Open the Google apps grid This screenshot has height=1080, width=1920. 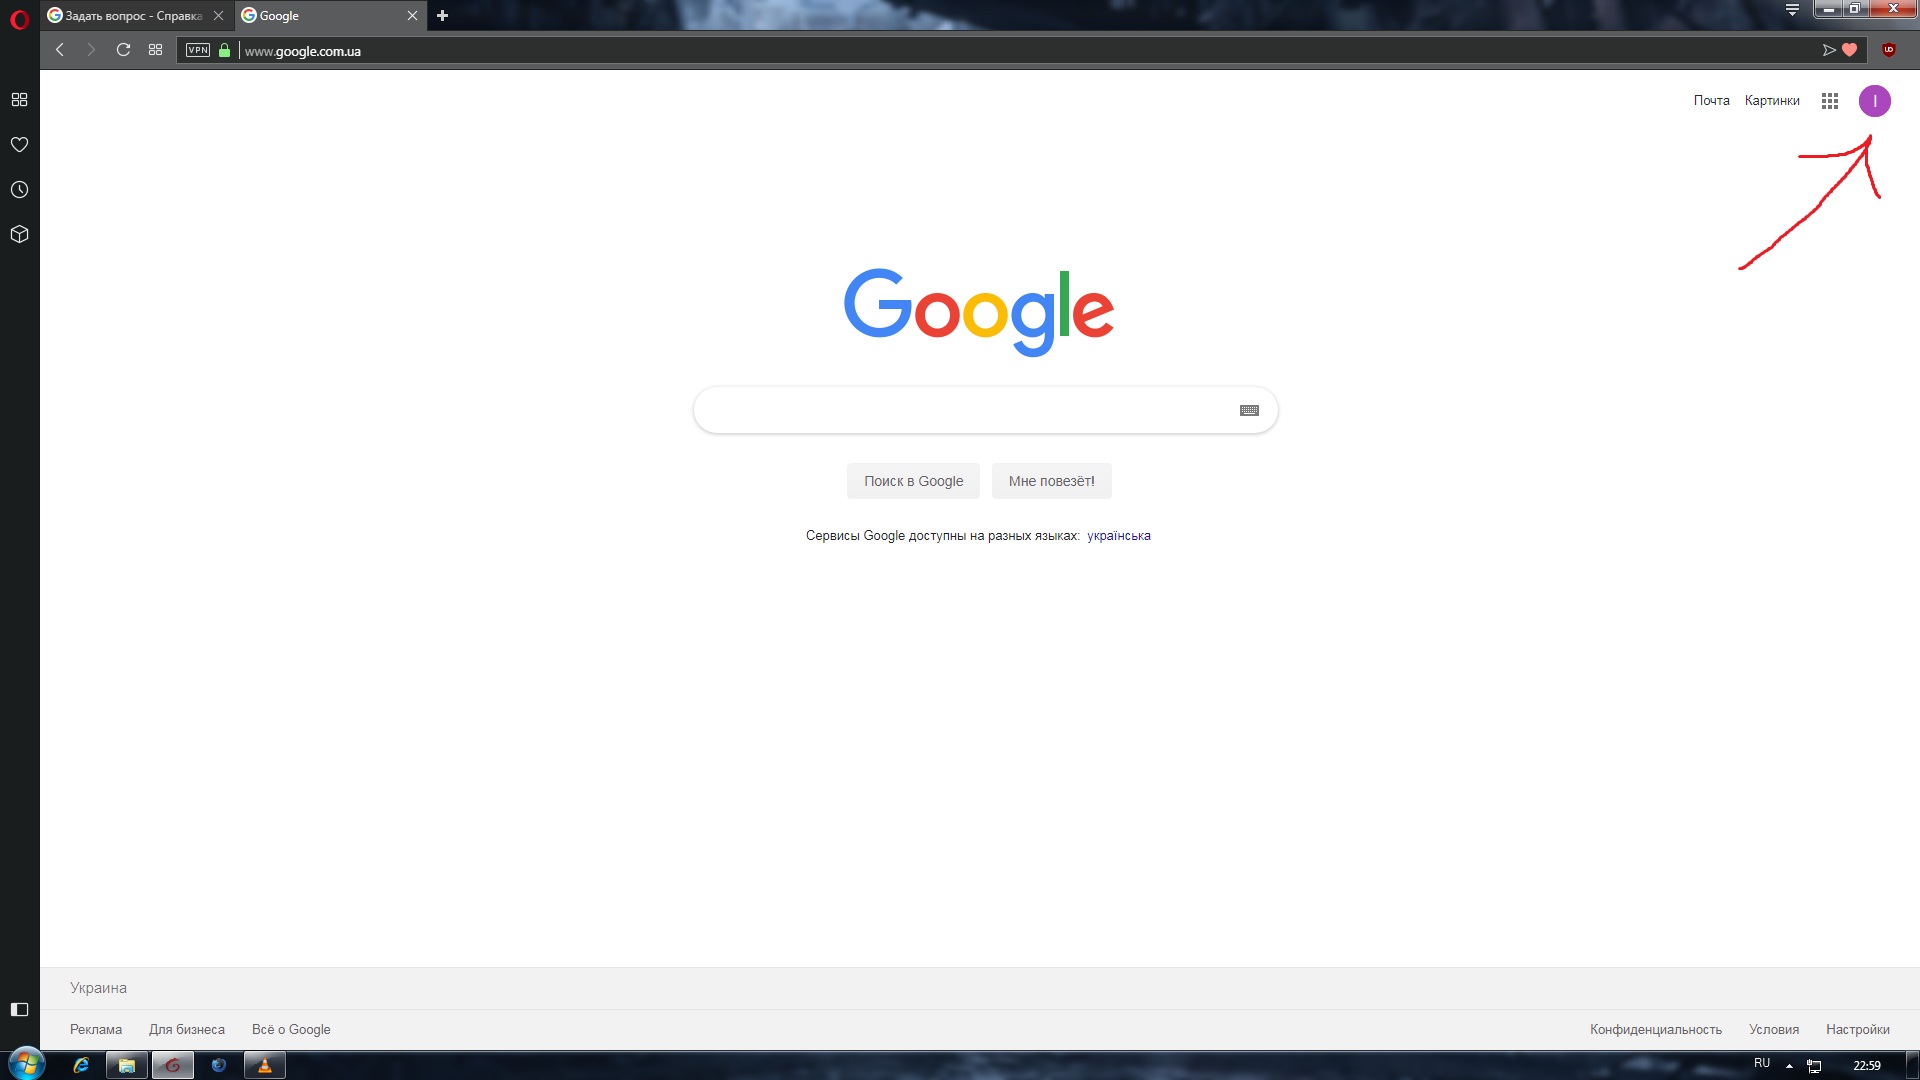1830,101
